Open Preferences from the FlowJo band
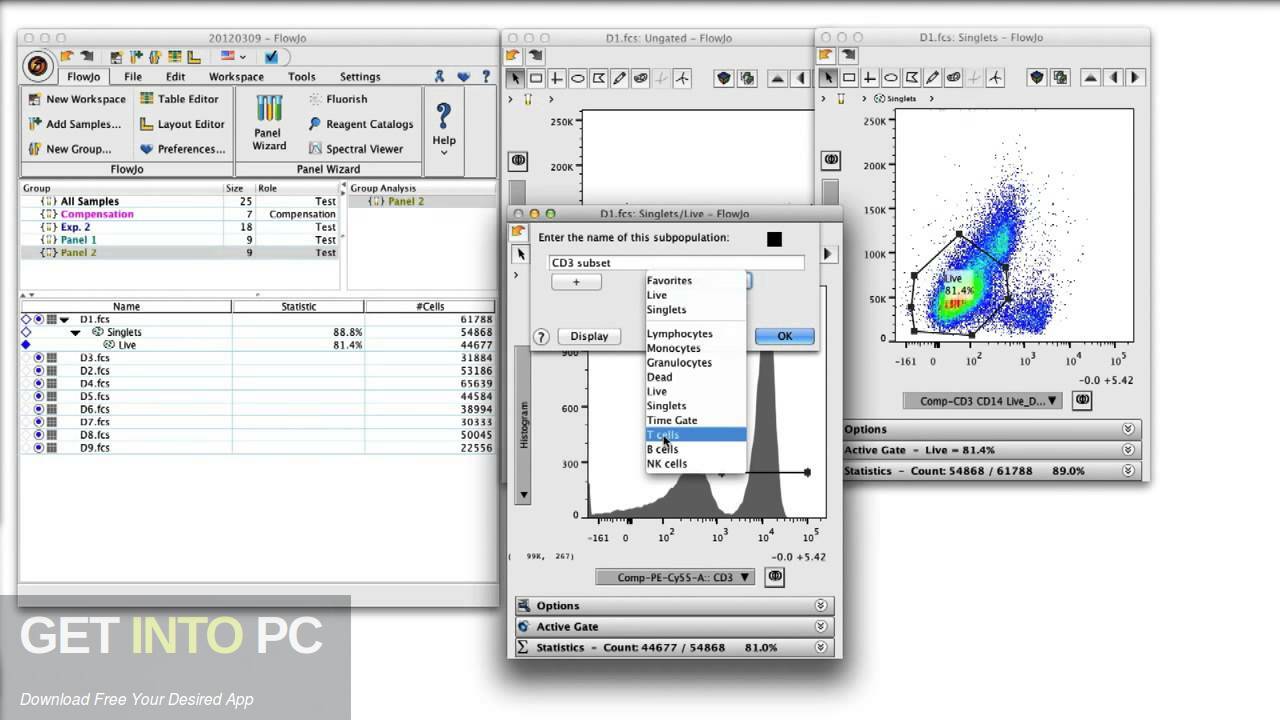Image resolution: width=1280 pixels, height=720 pixels. tap(182, 149)
